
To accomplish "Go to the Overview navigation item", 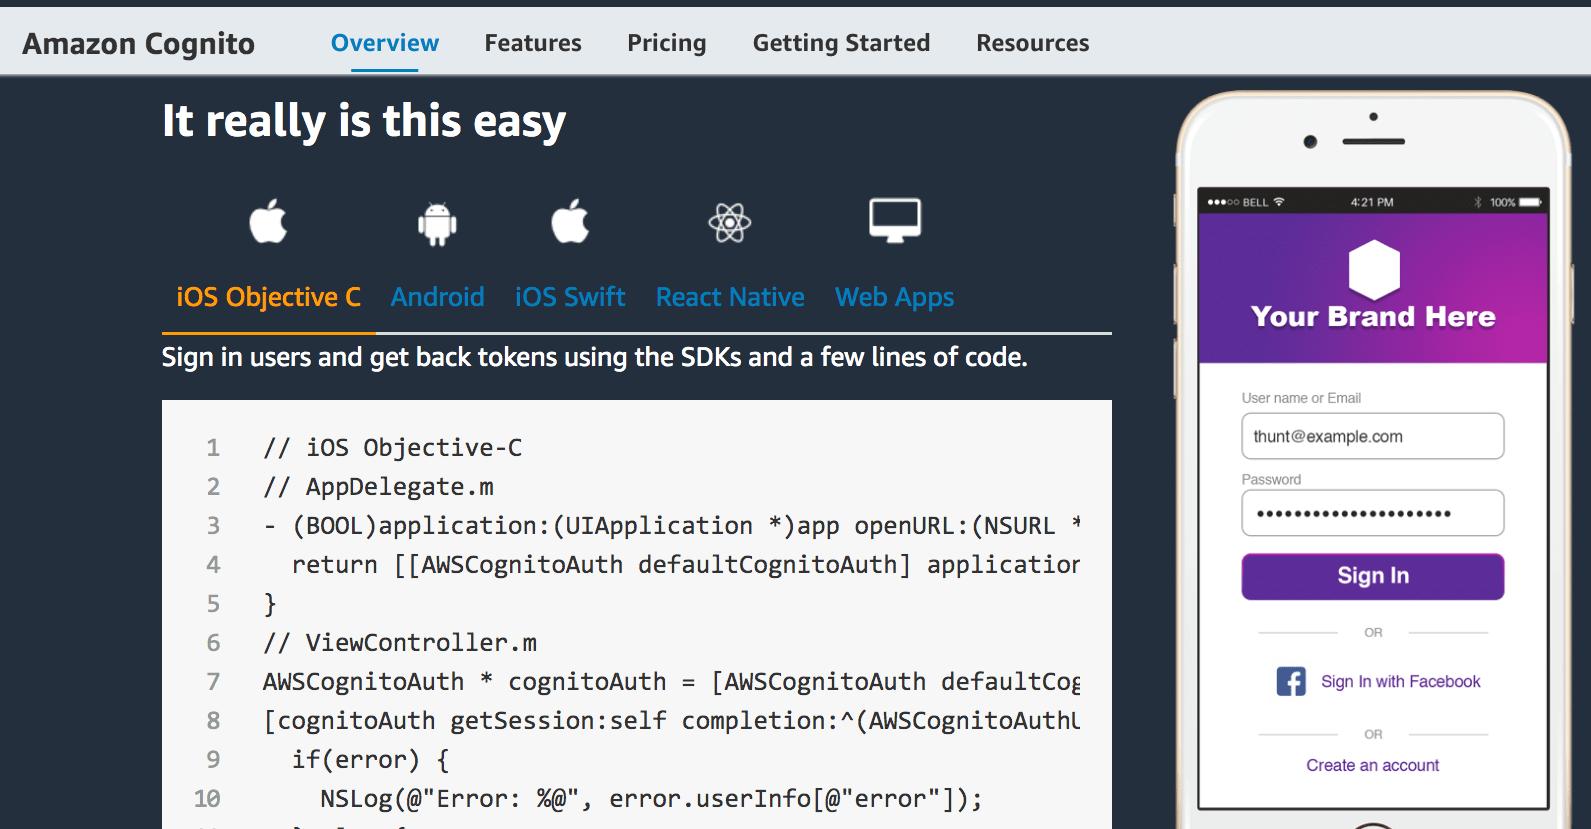I will (385, 43).
